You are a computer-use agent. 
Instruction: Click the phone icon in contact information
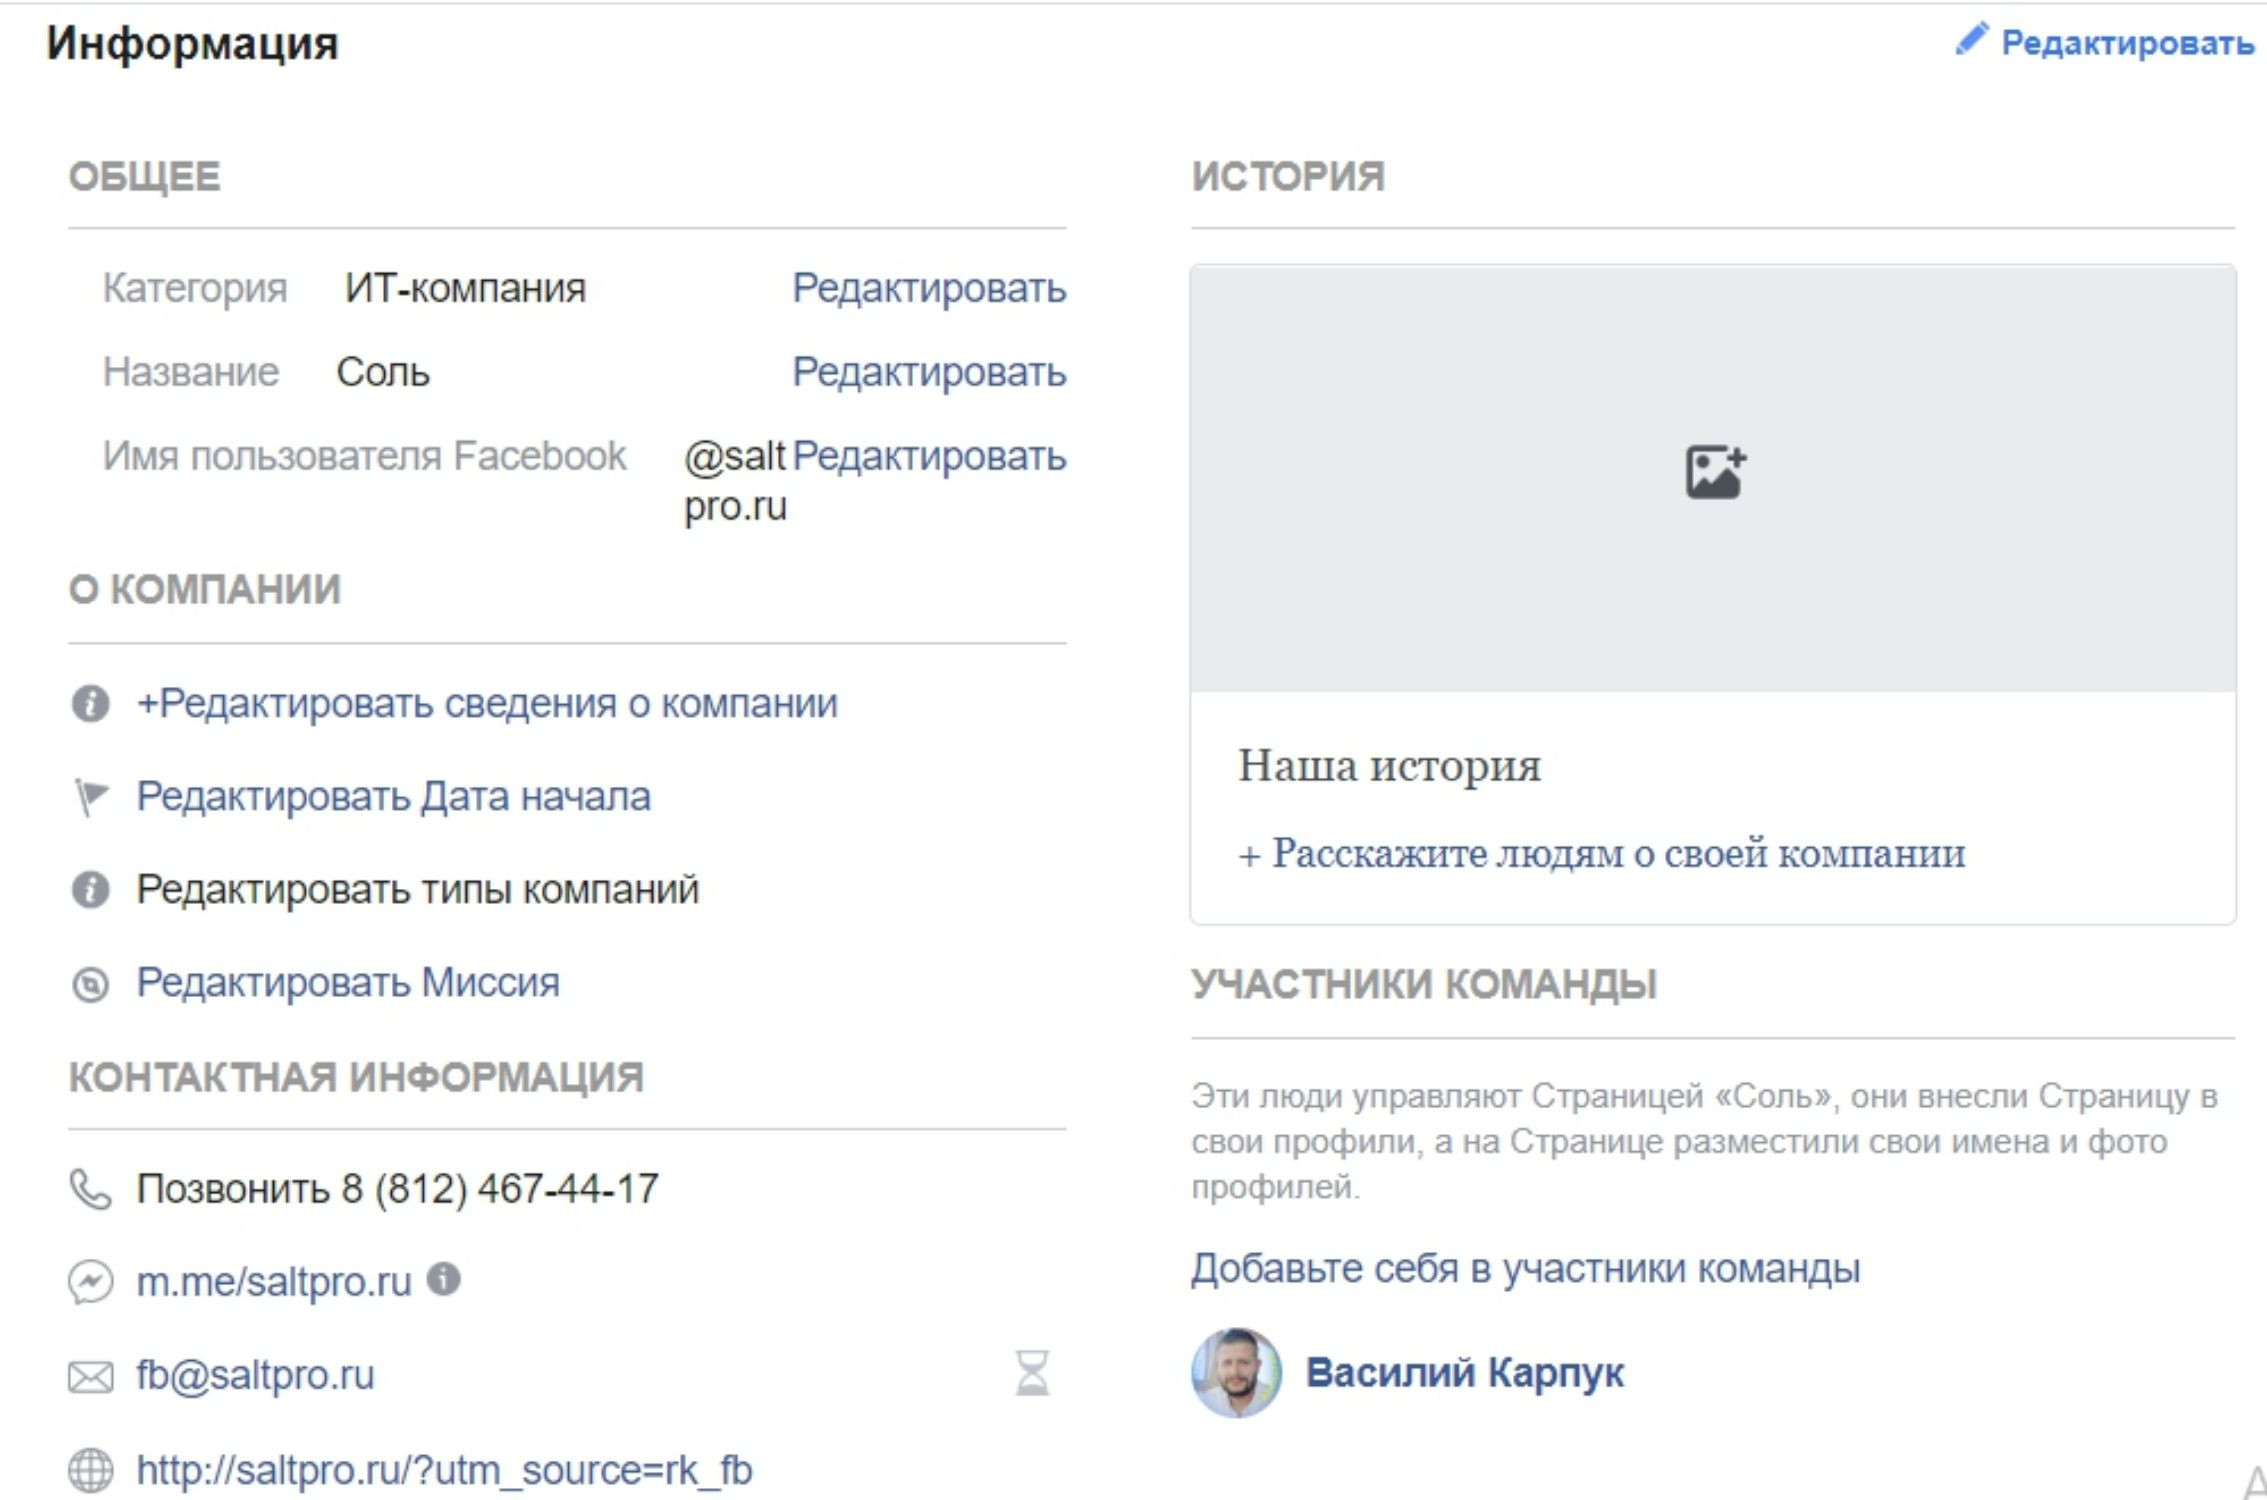90,1189
